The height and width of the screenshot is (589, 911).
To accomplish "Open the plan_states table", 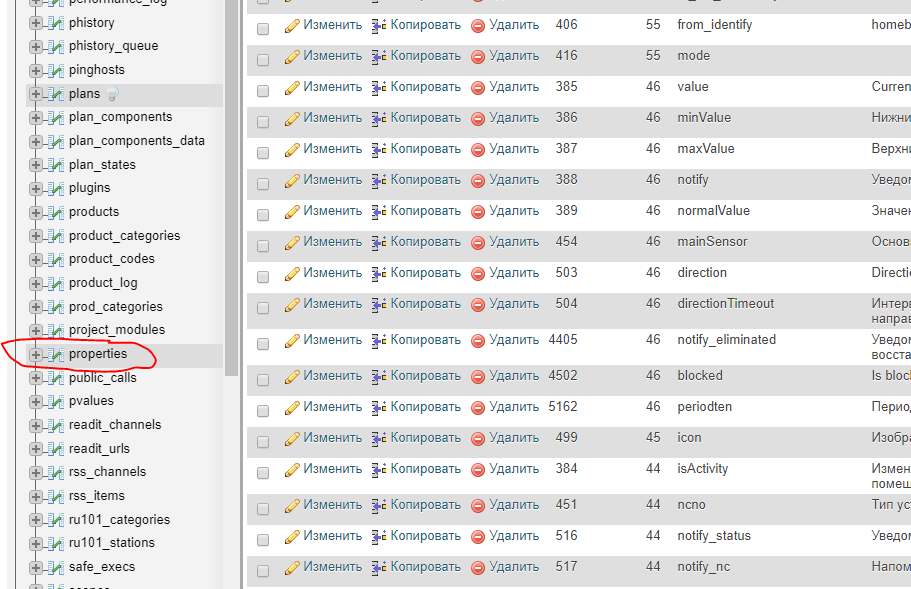I will pyautogui.click(x=102, y=165).
